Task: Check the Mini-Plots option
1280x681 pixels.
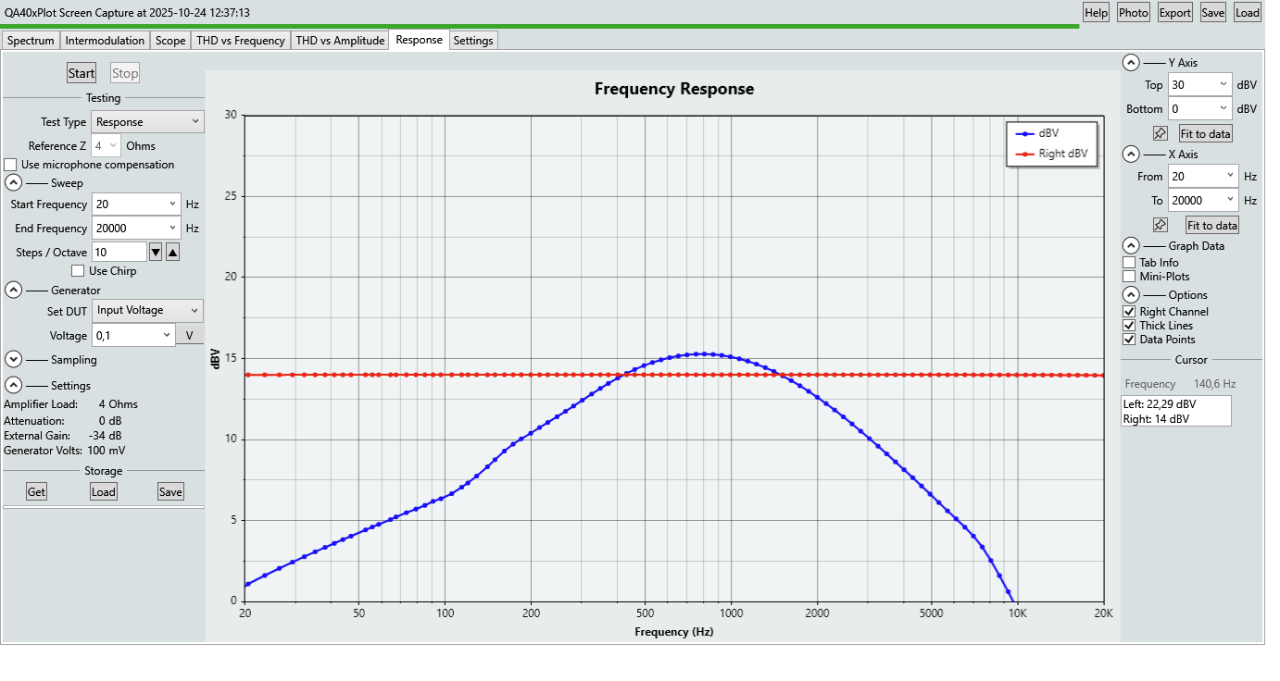Action: pyautogui.click(x=1129, y=276)
